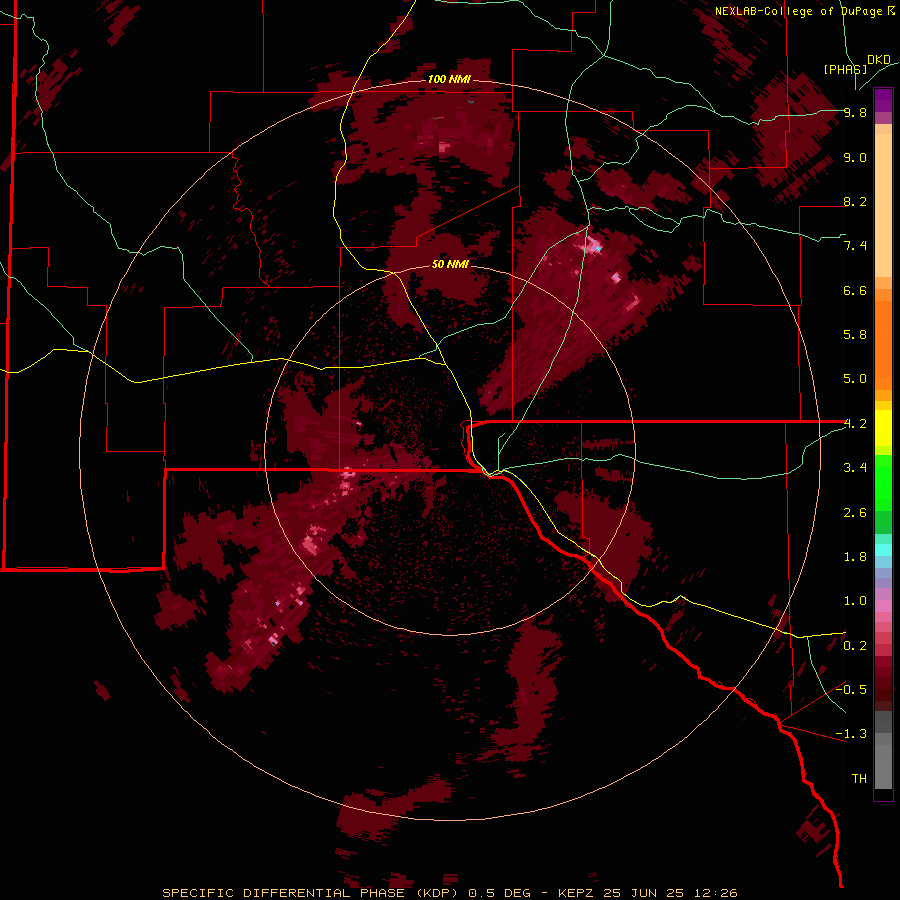Screen dimensions: 900x900
Task: Click the 9.0 scale value
Action: (x=855, y=158)
